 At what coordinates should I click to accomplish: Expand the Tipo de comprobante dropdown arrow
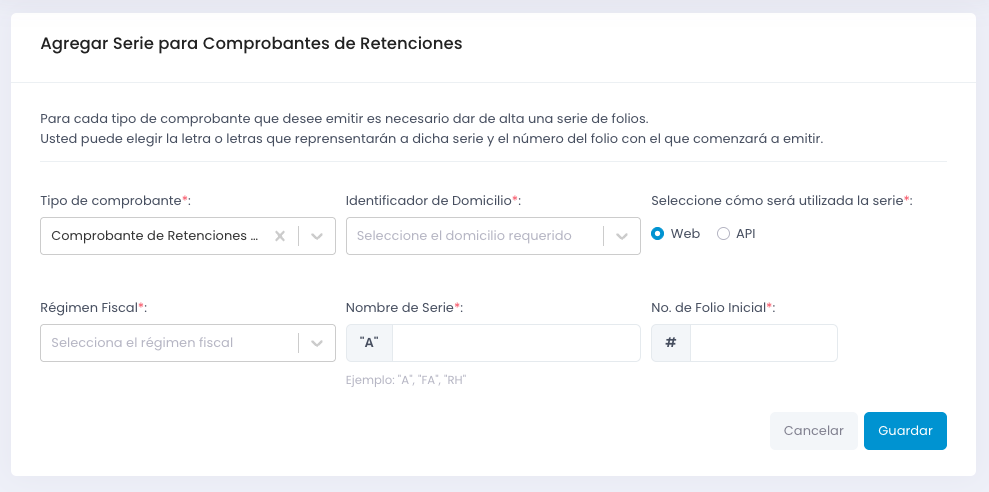317,236
